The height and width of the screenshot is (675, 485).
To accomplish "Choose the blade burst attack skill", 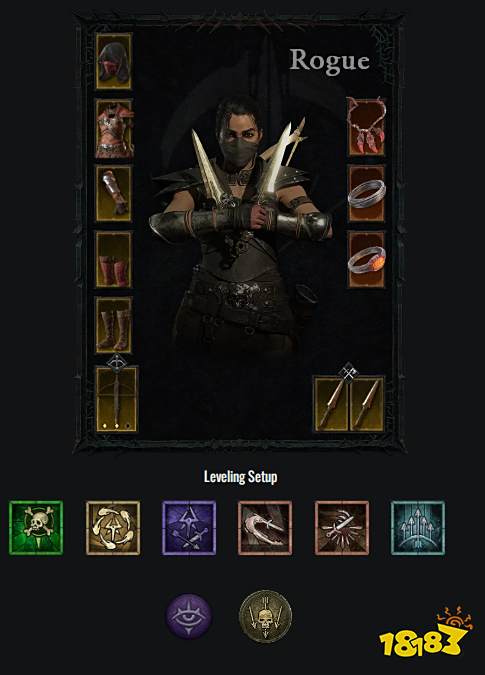I will [x=342, y=528].
